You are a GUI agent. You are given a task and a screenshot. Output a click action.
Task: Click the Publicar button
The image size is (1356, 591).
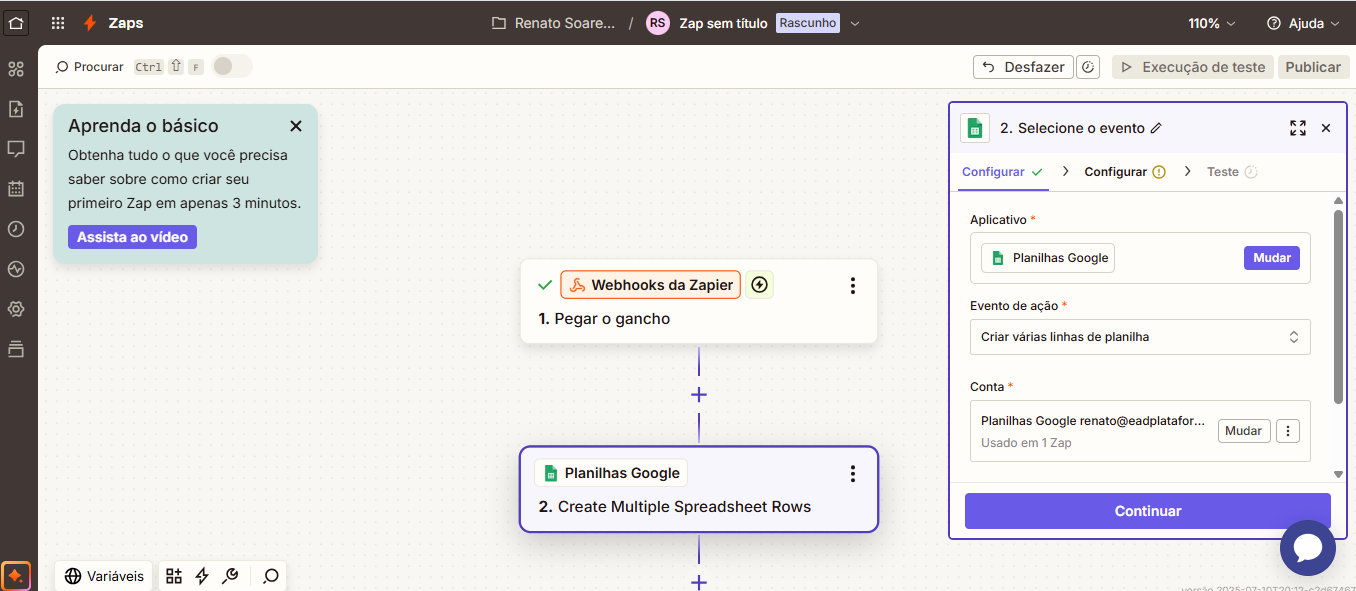click(x=1313, y=67)
